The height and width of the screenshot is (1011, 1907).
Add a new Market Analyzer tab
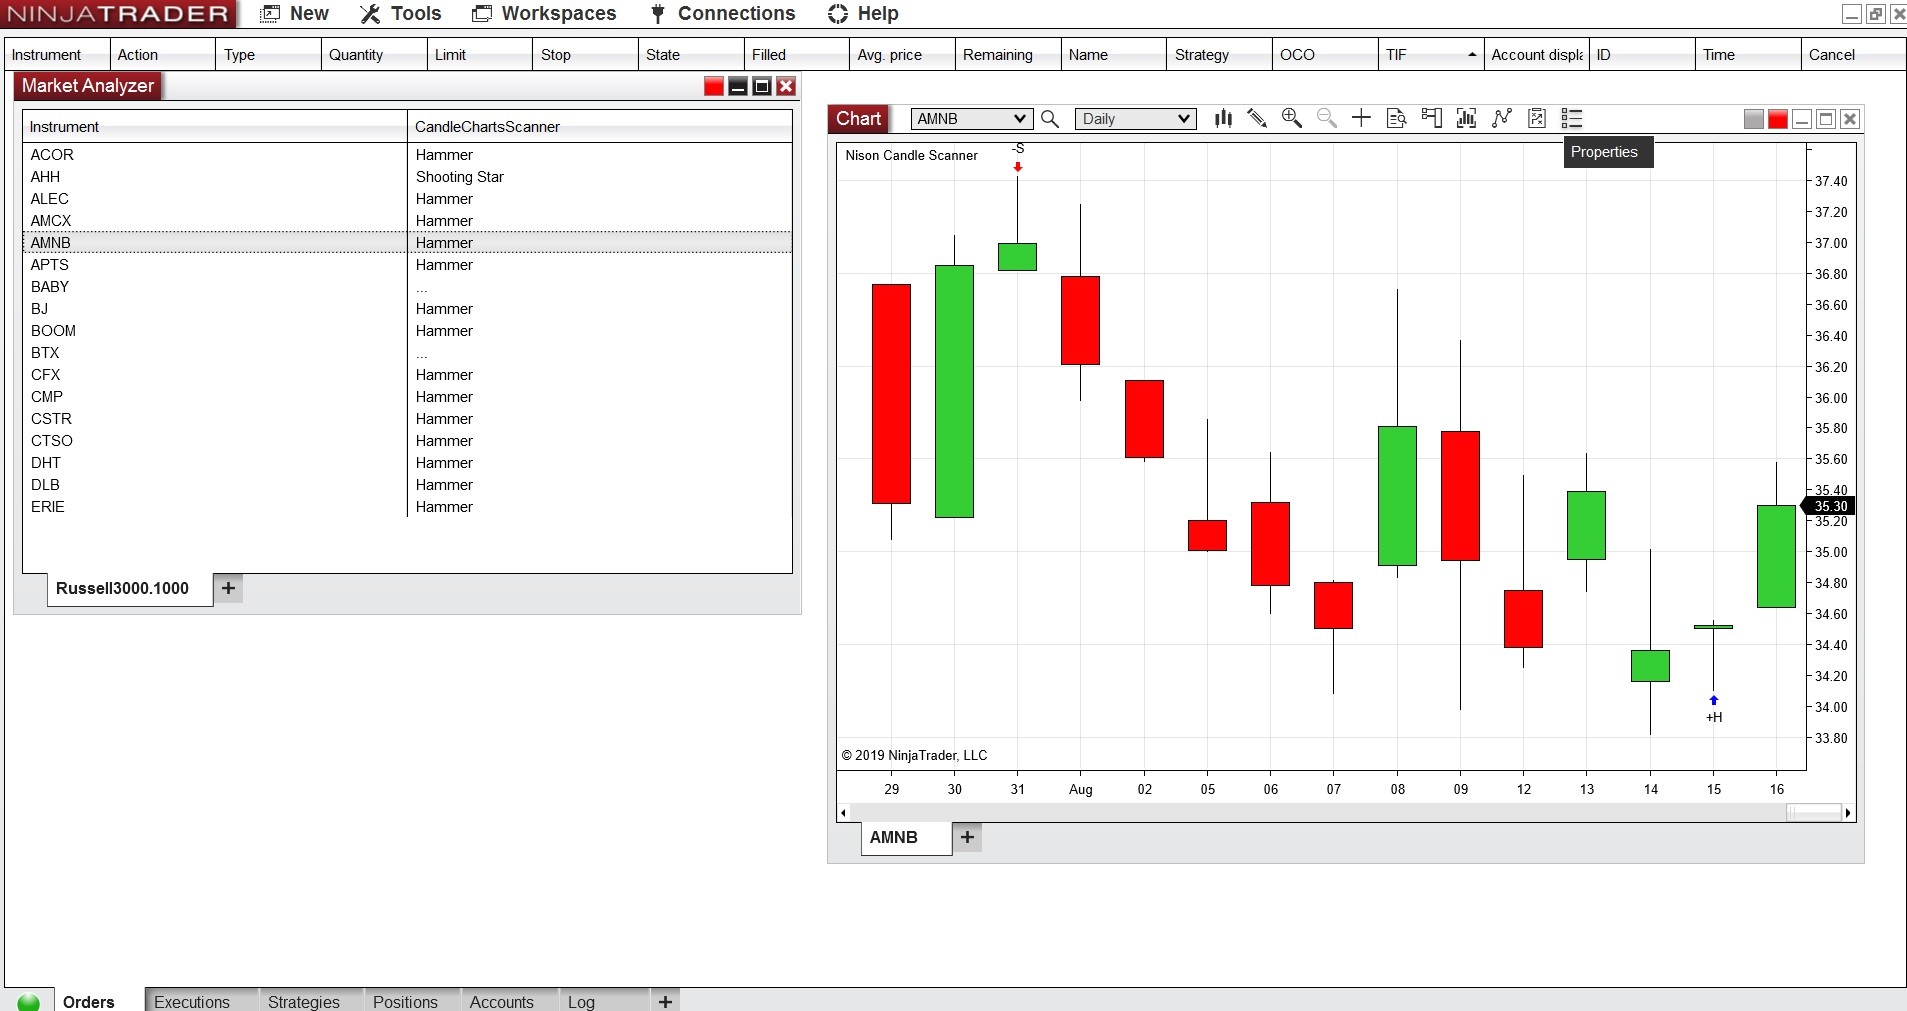click(228, 588)
